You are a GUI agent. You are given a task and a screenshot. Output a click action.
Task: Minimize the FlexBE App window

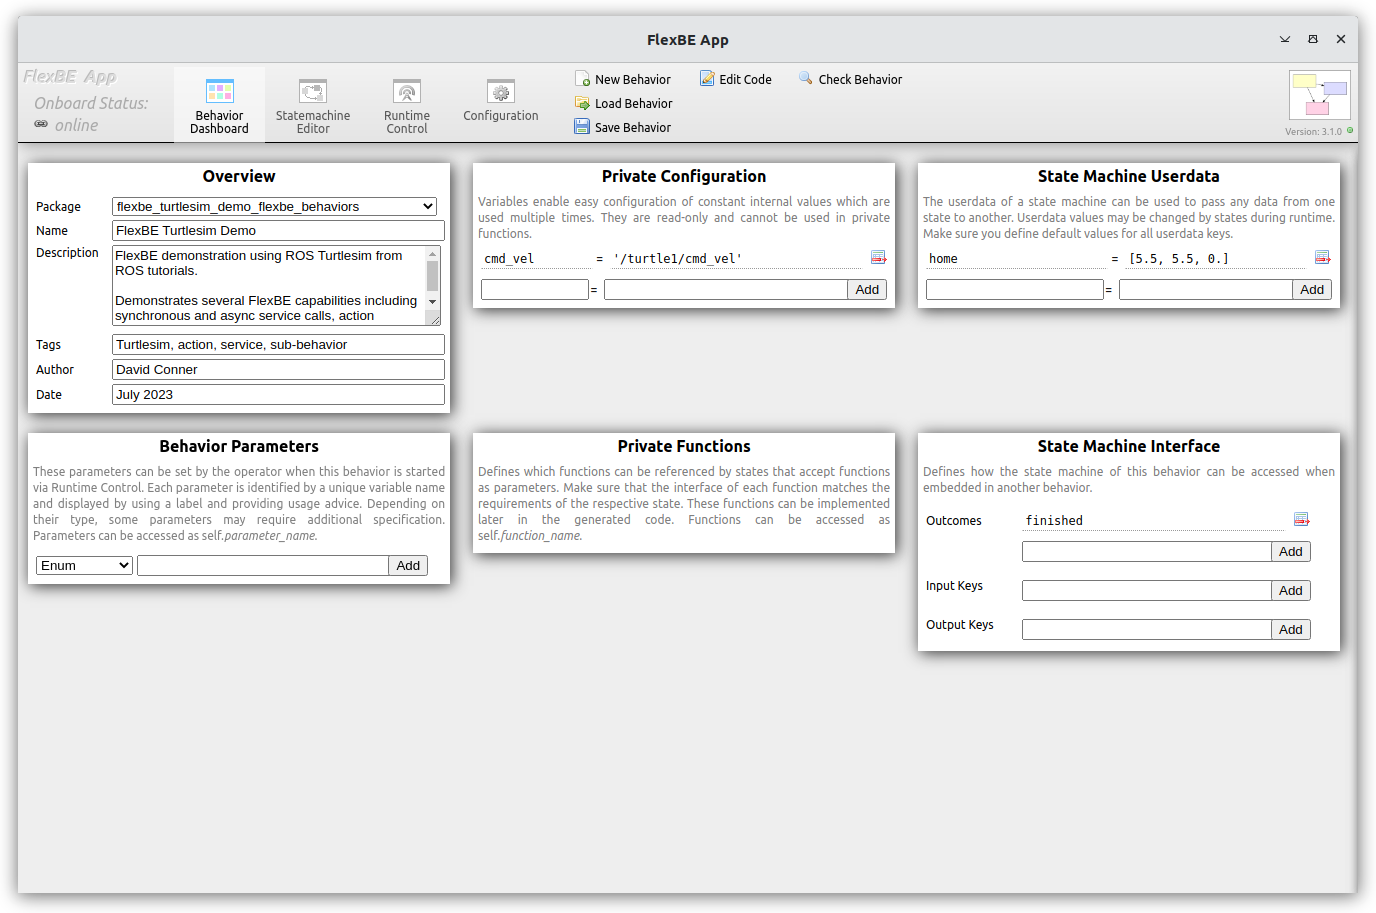(x=1285, y=39)
